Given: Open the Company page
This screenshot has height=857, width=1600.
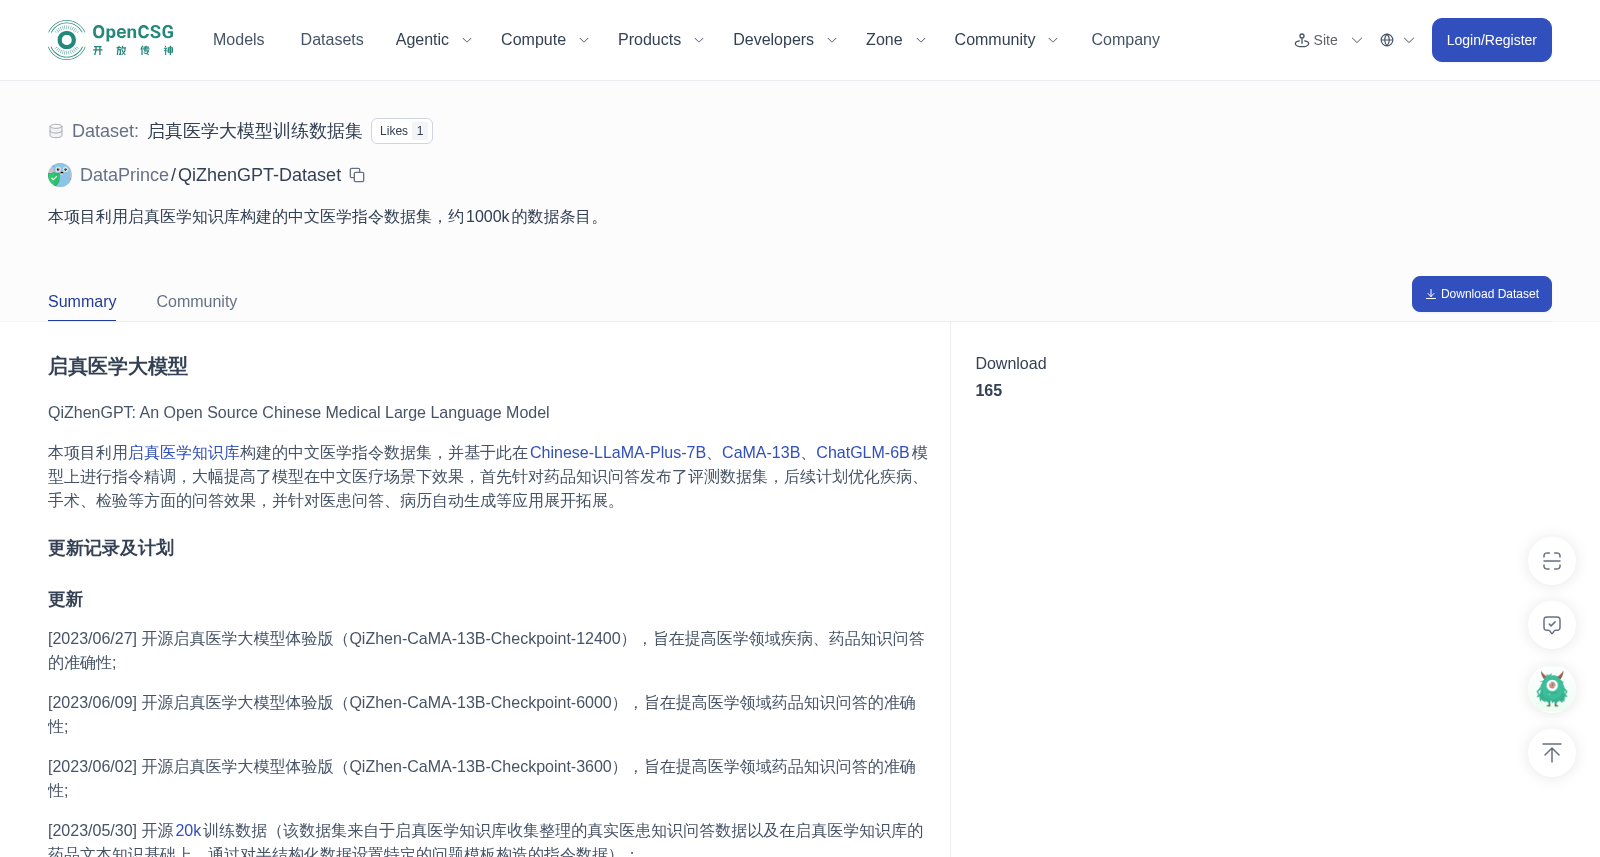Looking at the screenshot, I should coord(1125,40).
